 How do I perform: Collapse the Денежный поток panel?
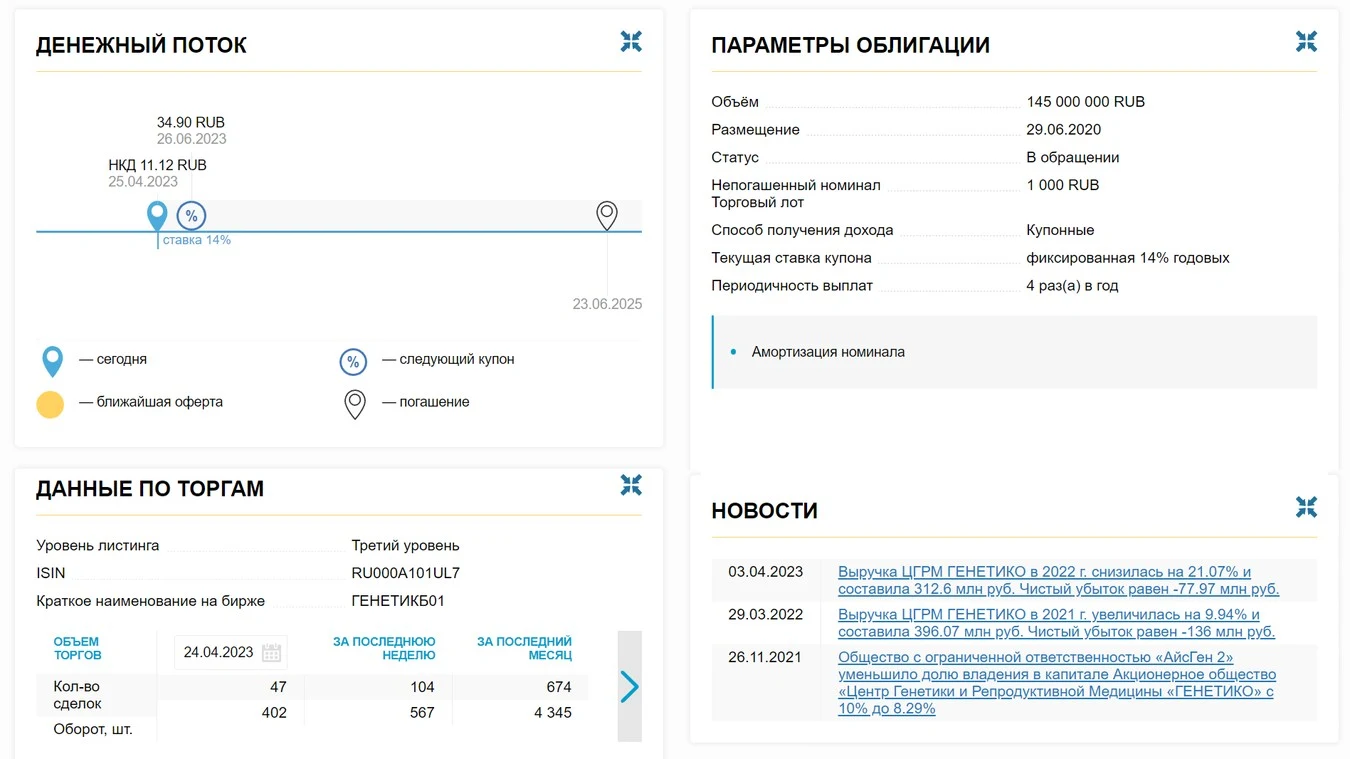click(x=631, y=41)
